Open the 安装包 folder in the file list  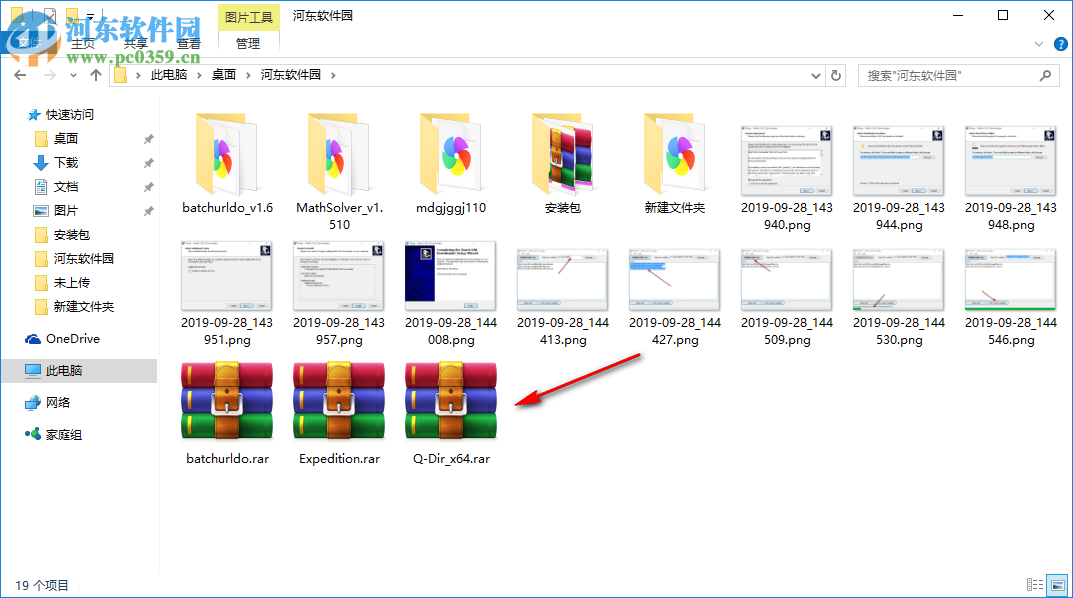pyautogui.click(x=562, y=155)
